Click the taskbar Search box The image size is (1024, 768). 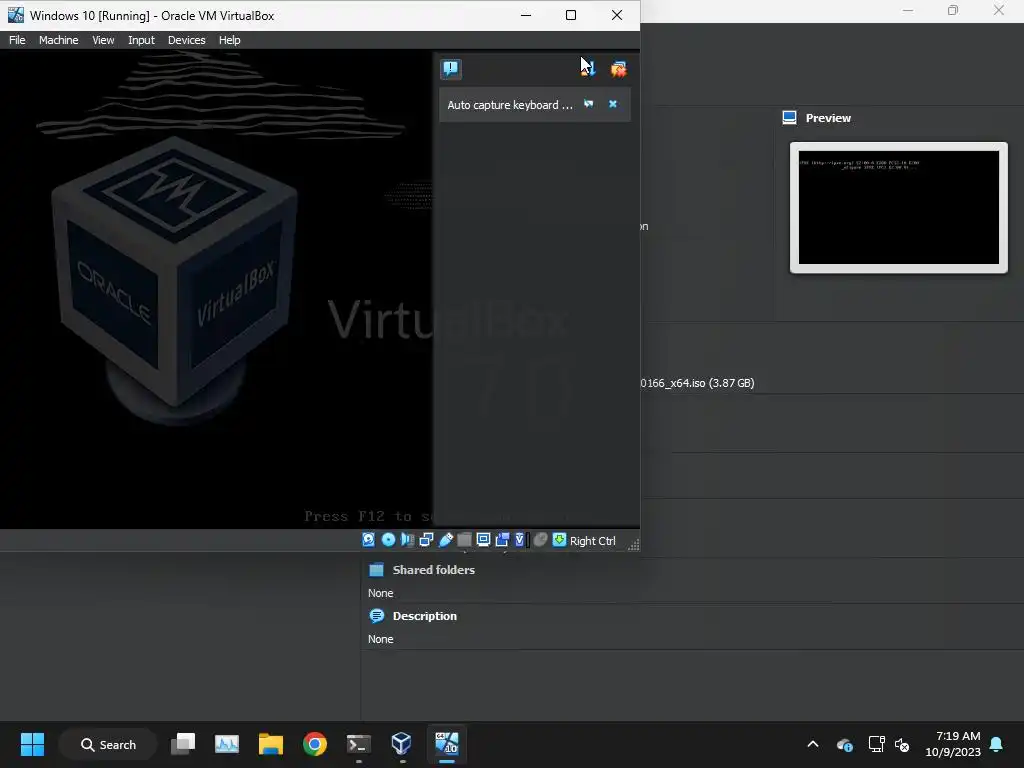pyautogui.click(x=108, y=744)
